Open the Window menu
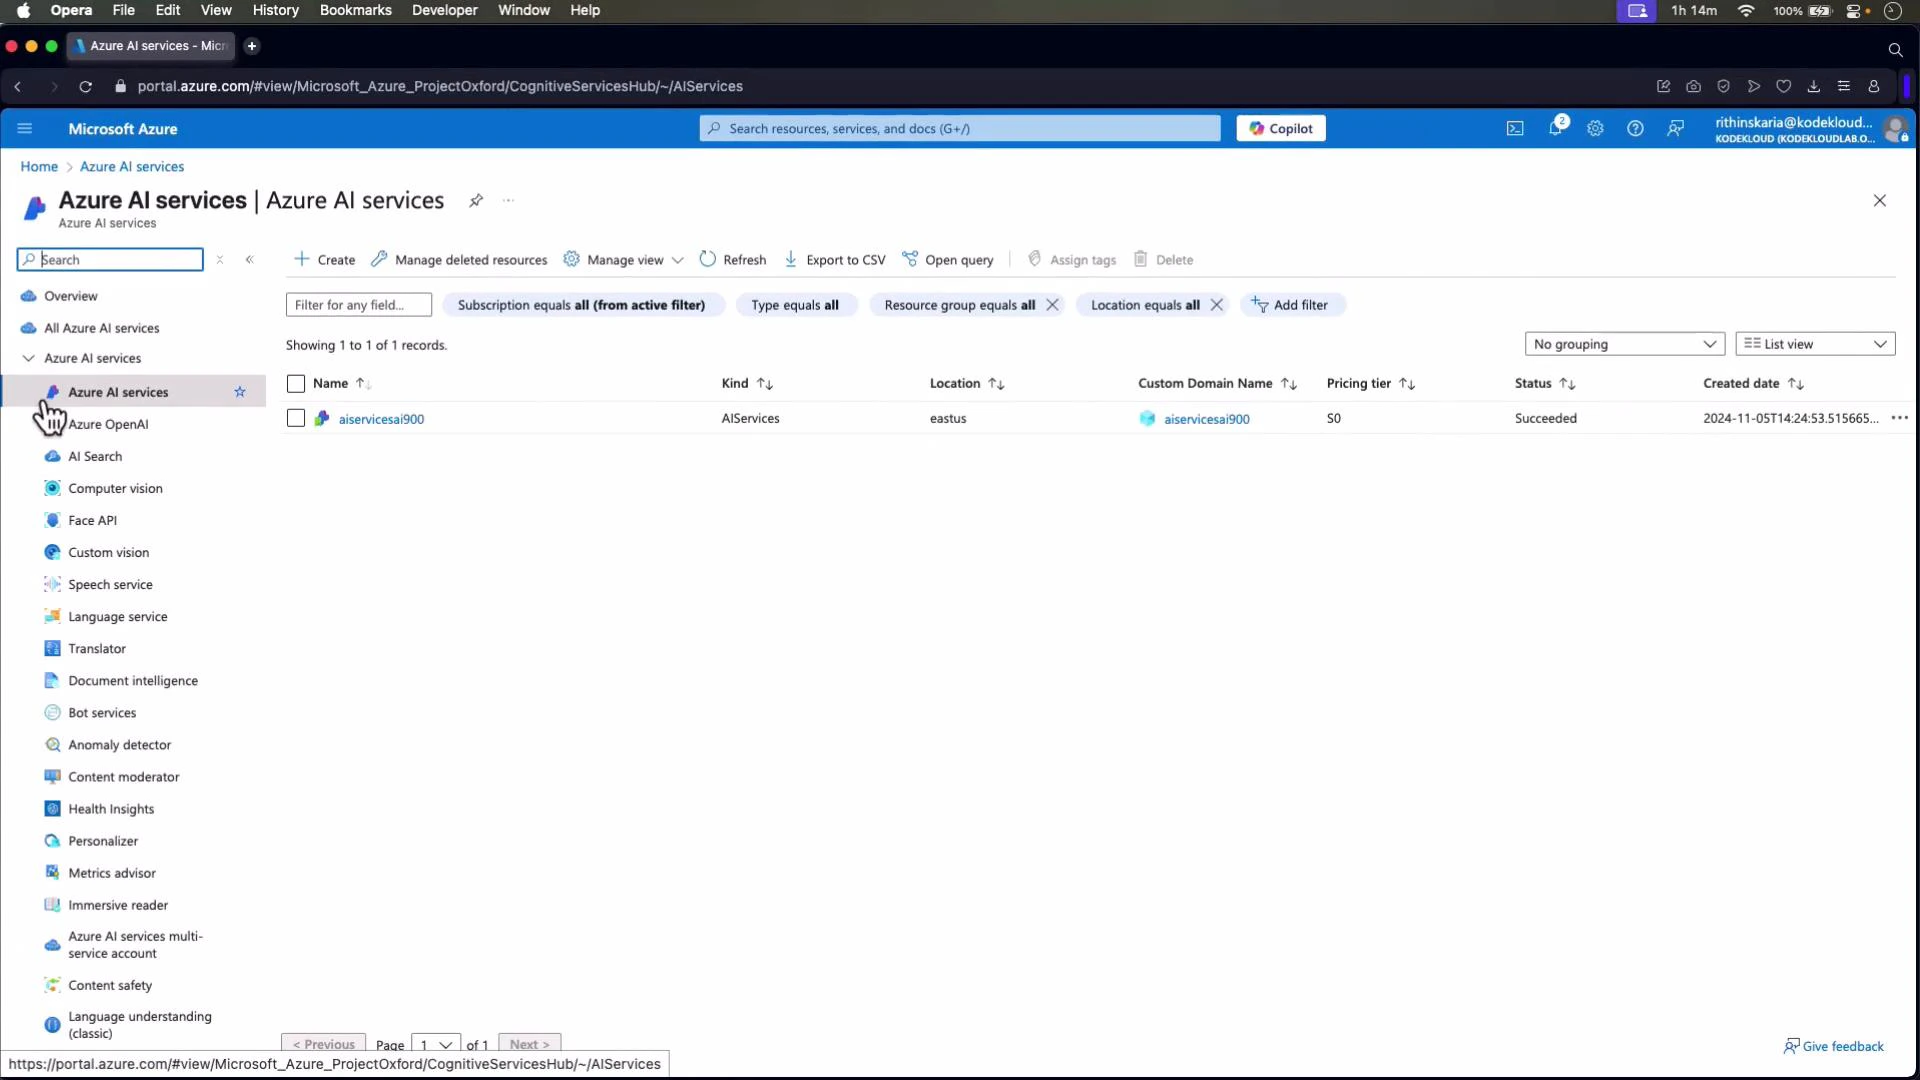Screen dimensions: 1920x1080 [524, 10]
